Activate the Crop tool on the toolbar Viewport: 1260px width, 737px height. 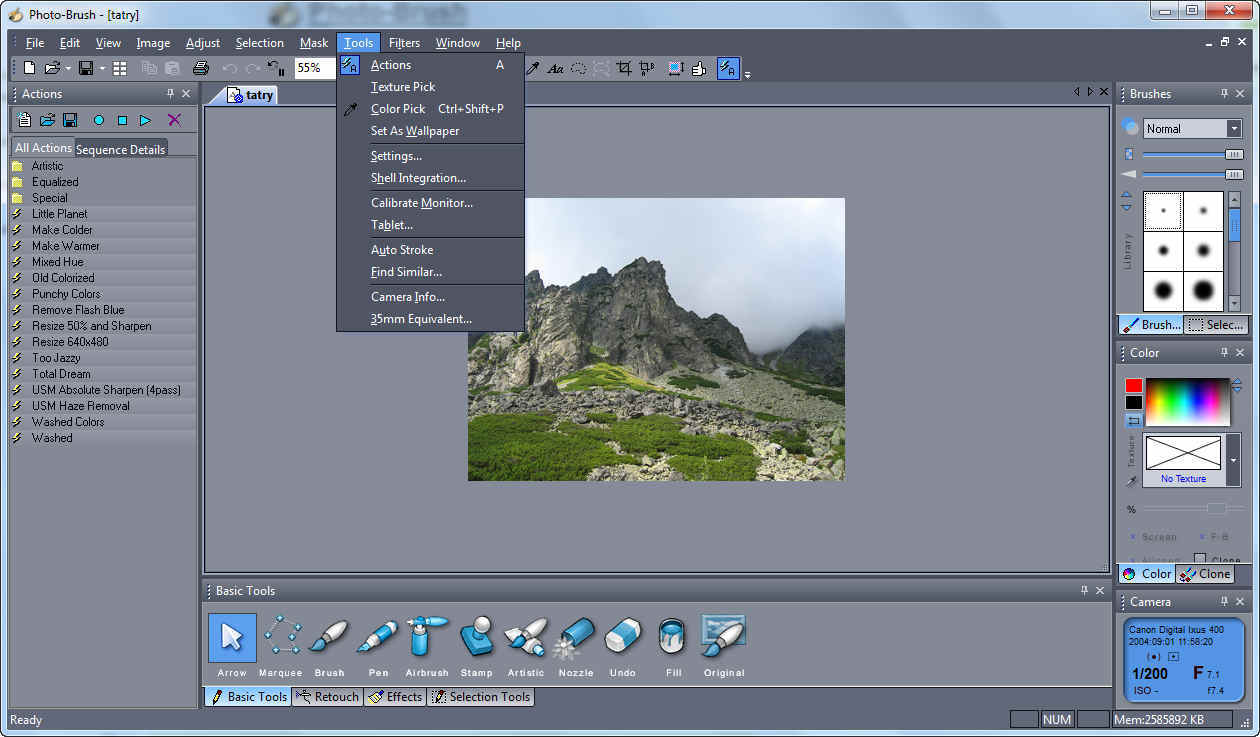623,68
